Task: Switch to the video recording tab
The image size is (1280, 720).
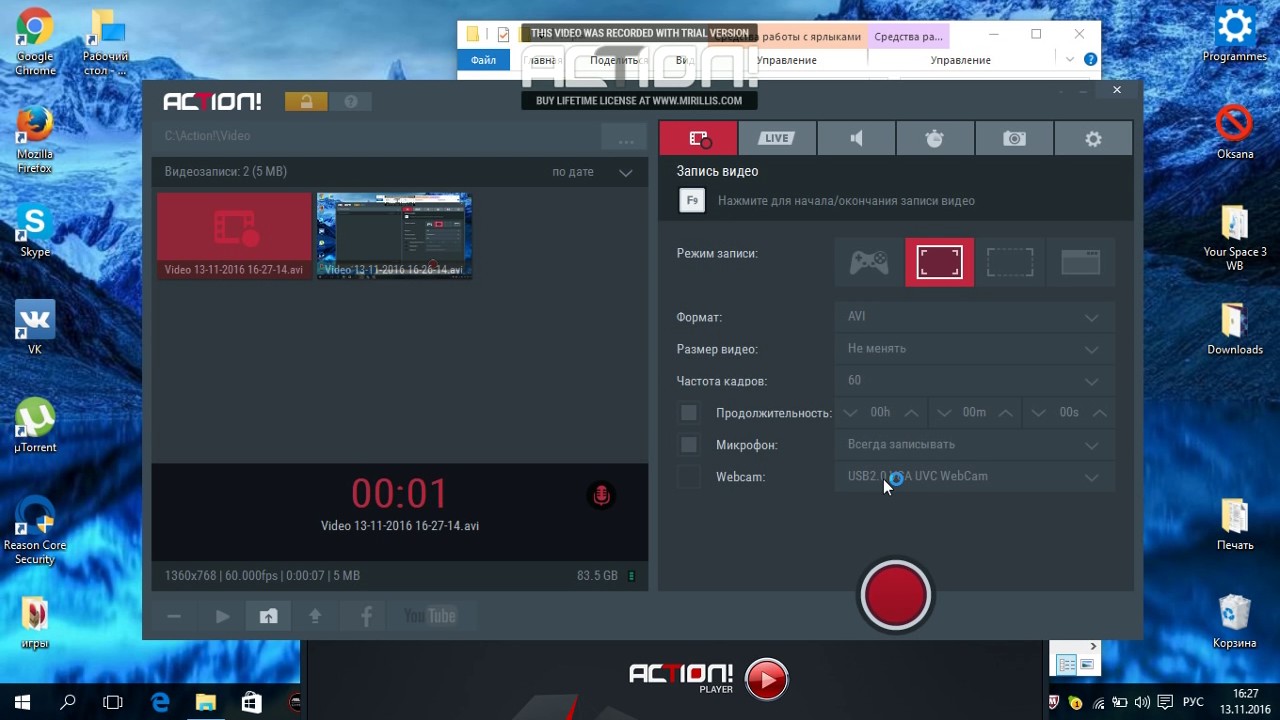Action: pyautogui.click(x=698, y=139)
